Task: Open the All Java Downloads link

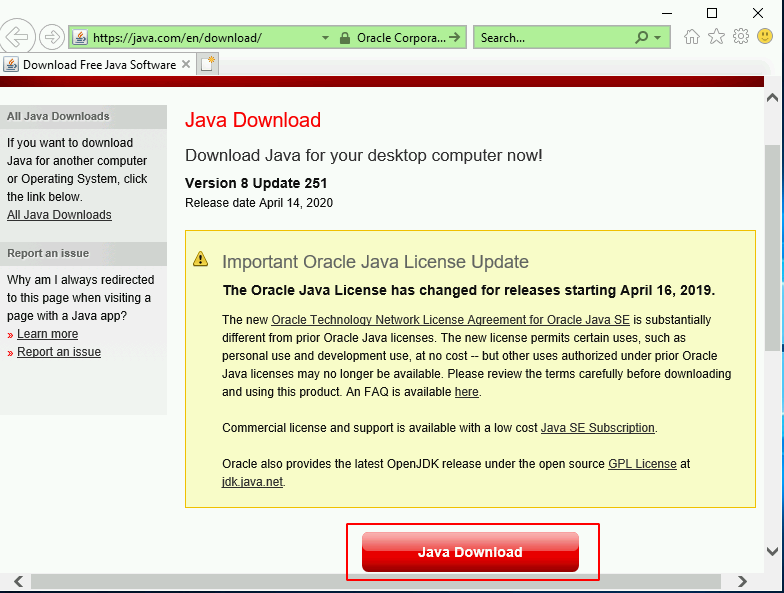Action: [x=59, y=215]
